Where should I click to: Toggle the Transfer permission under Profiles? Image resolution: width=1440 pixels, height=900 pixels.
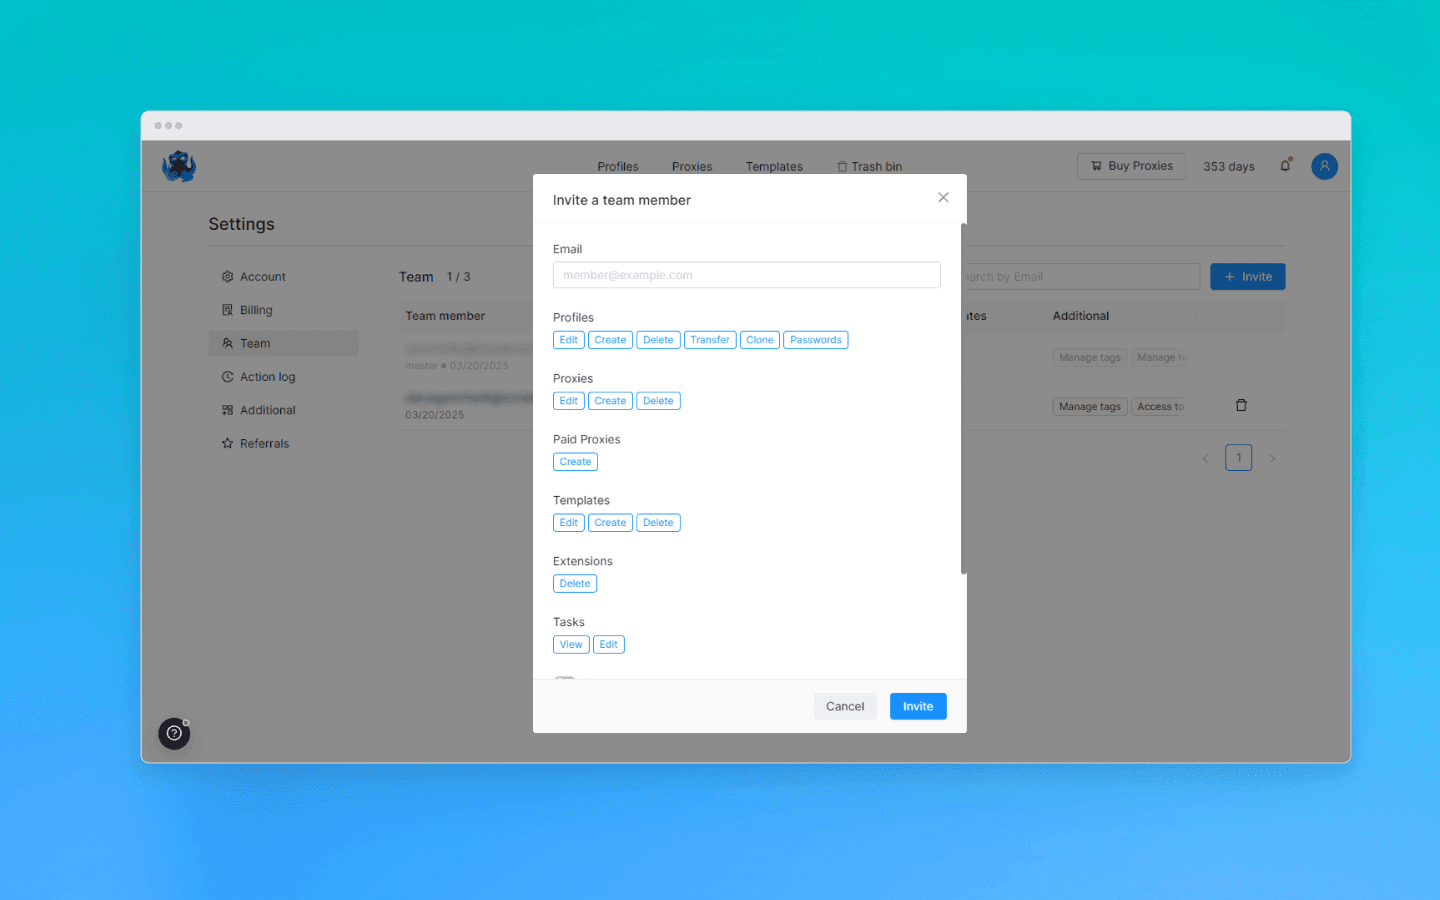coord(710,339)
